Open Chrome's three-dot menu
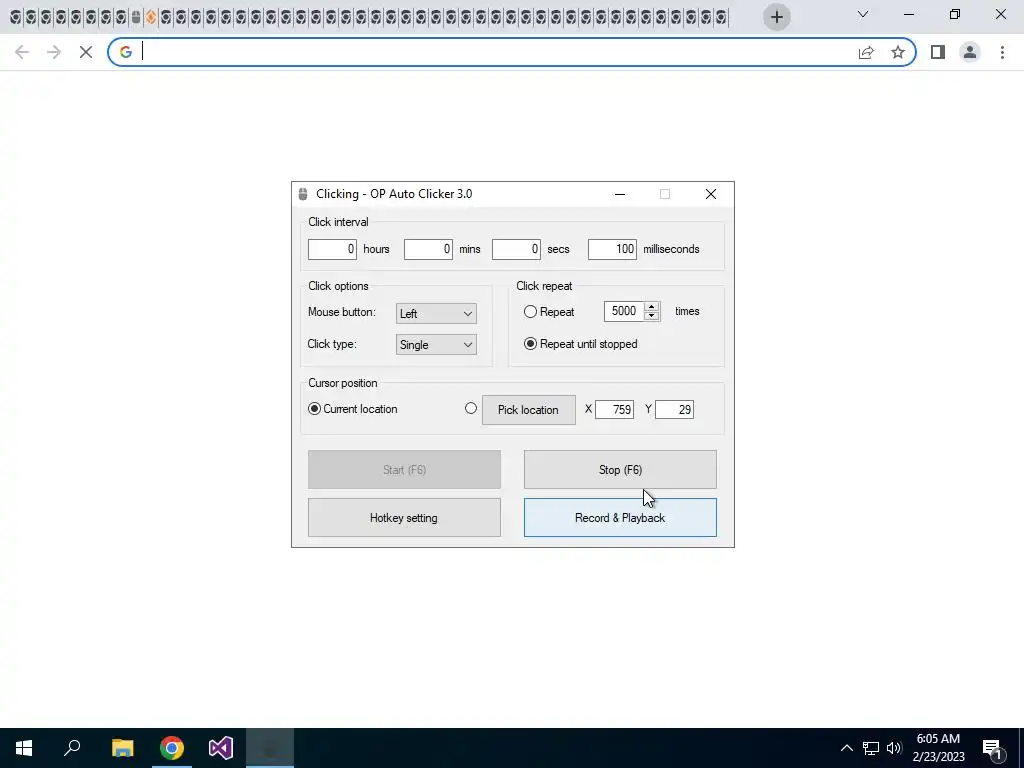The width and height of the screenshot is (1024, 768). click(x=1002, y=52)
